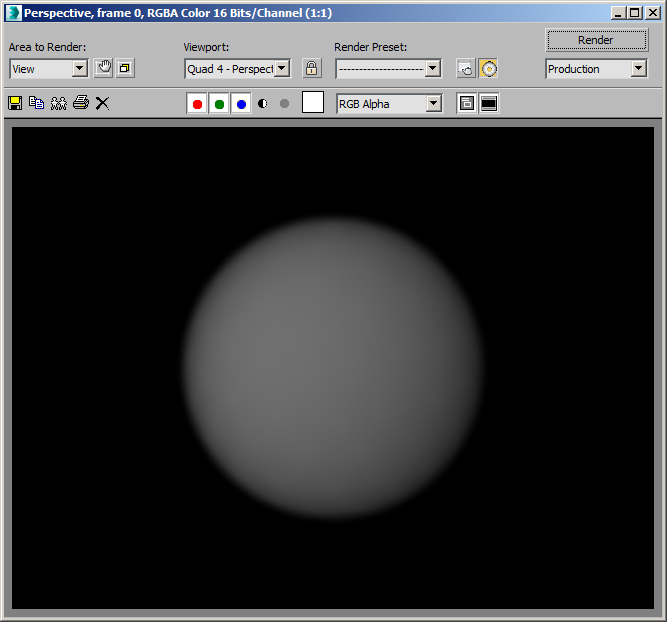Click the Edit Region hand icon
Image resolution: width=667 pixels, height=622 pixels.
pos(103,68)
